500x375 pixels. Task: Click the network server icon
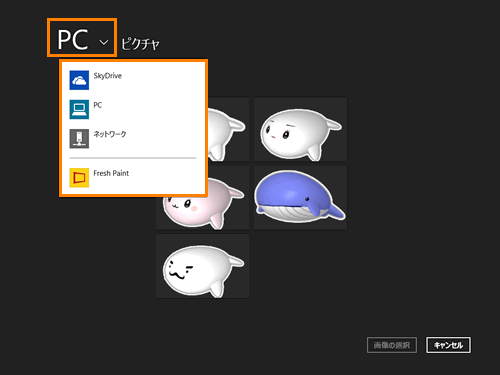(79, 138)
